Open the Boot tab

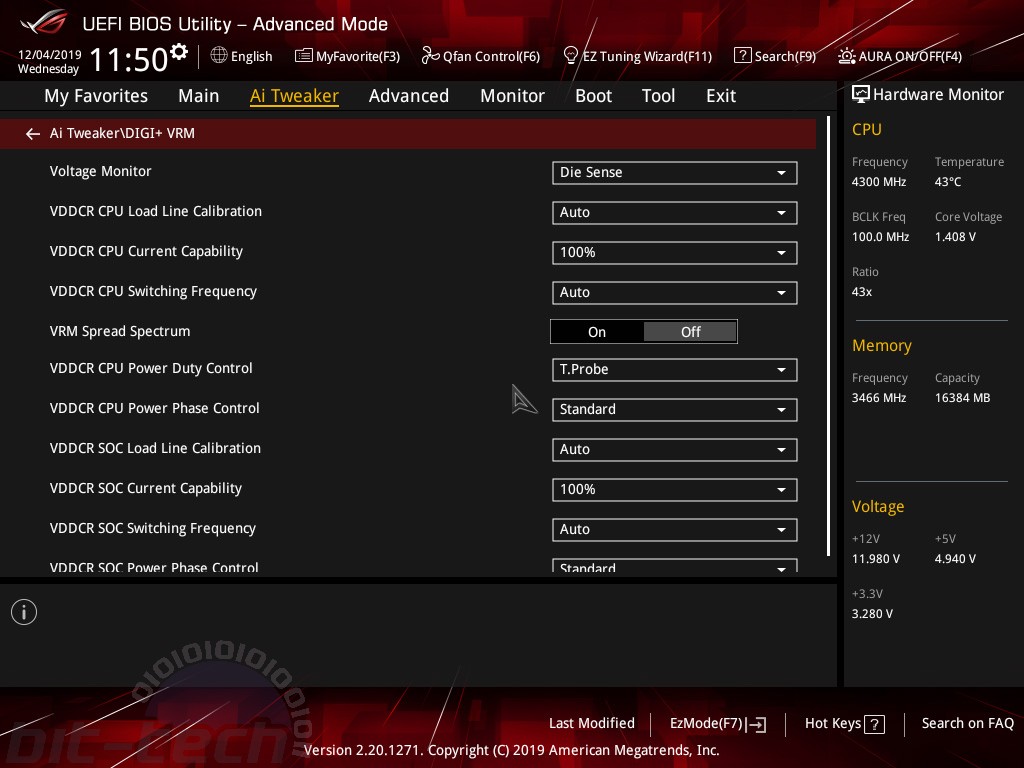(x=593, y=96)
